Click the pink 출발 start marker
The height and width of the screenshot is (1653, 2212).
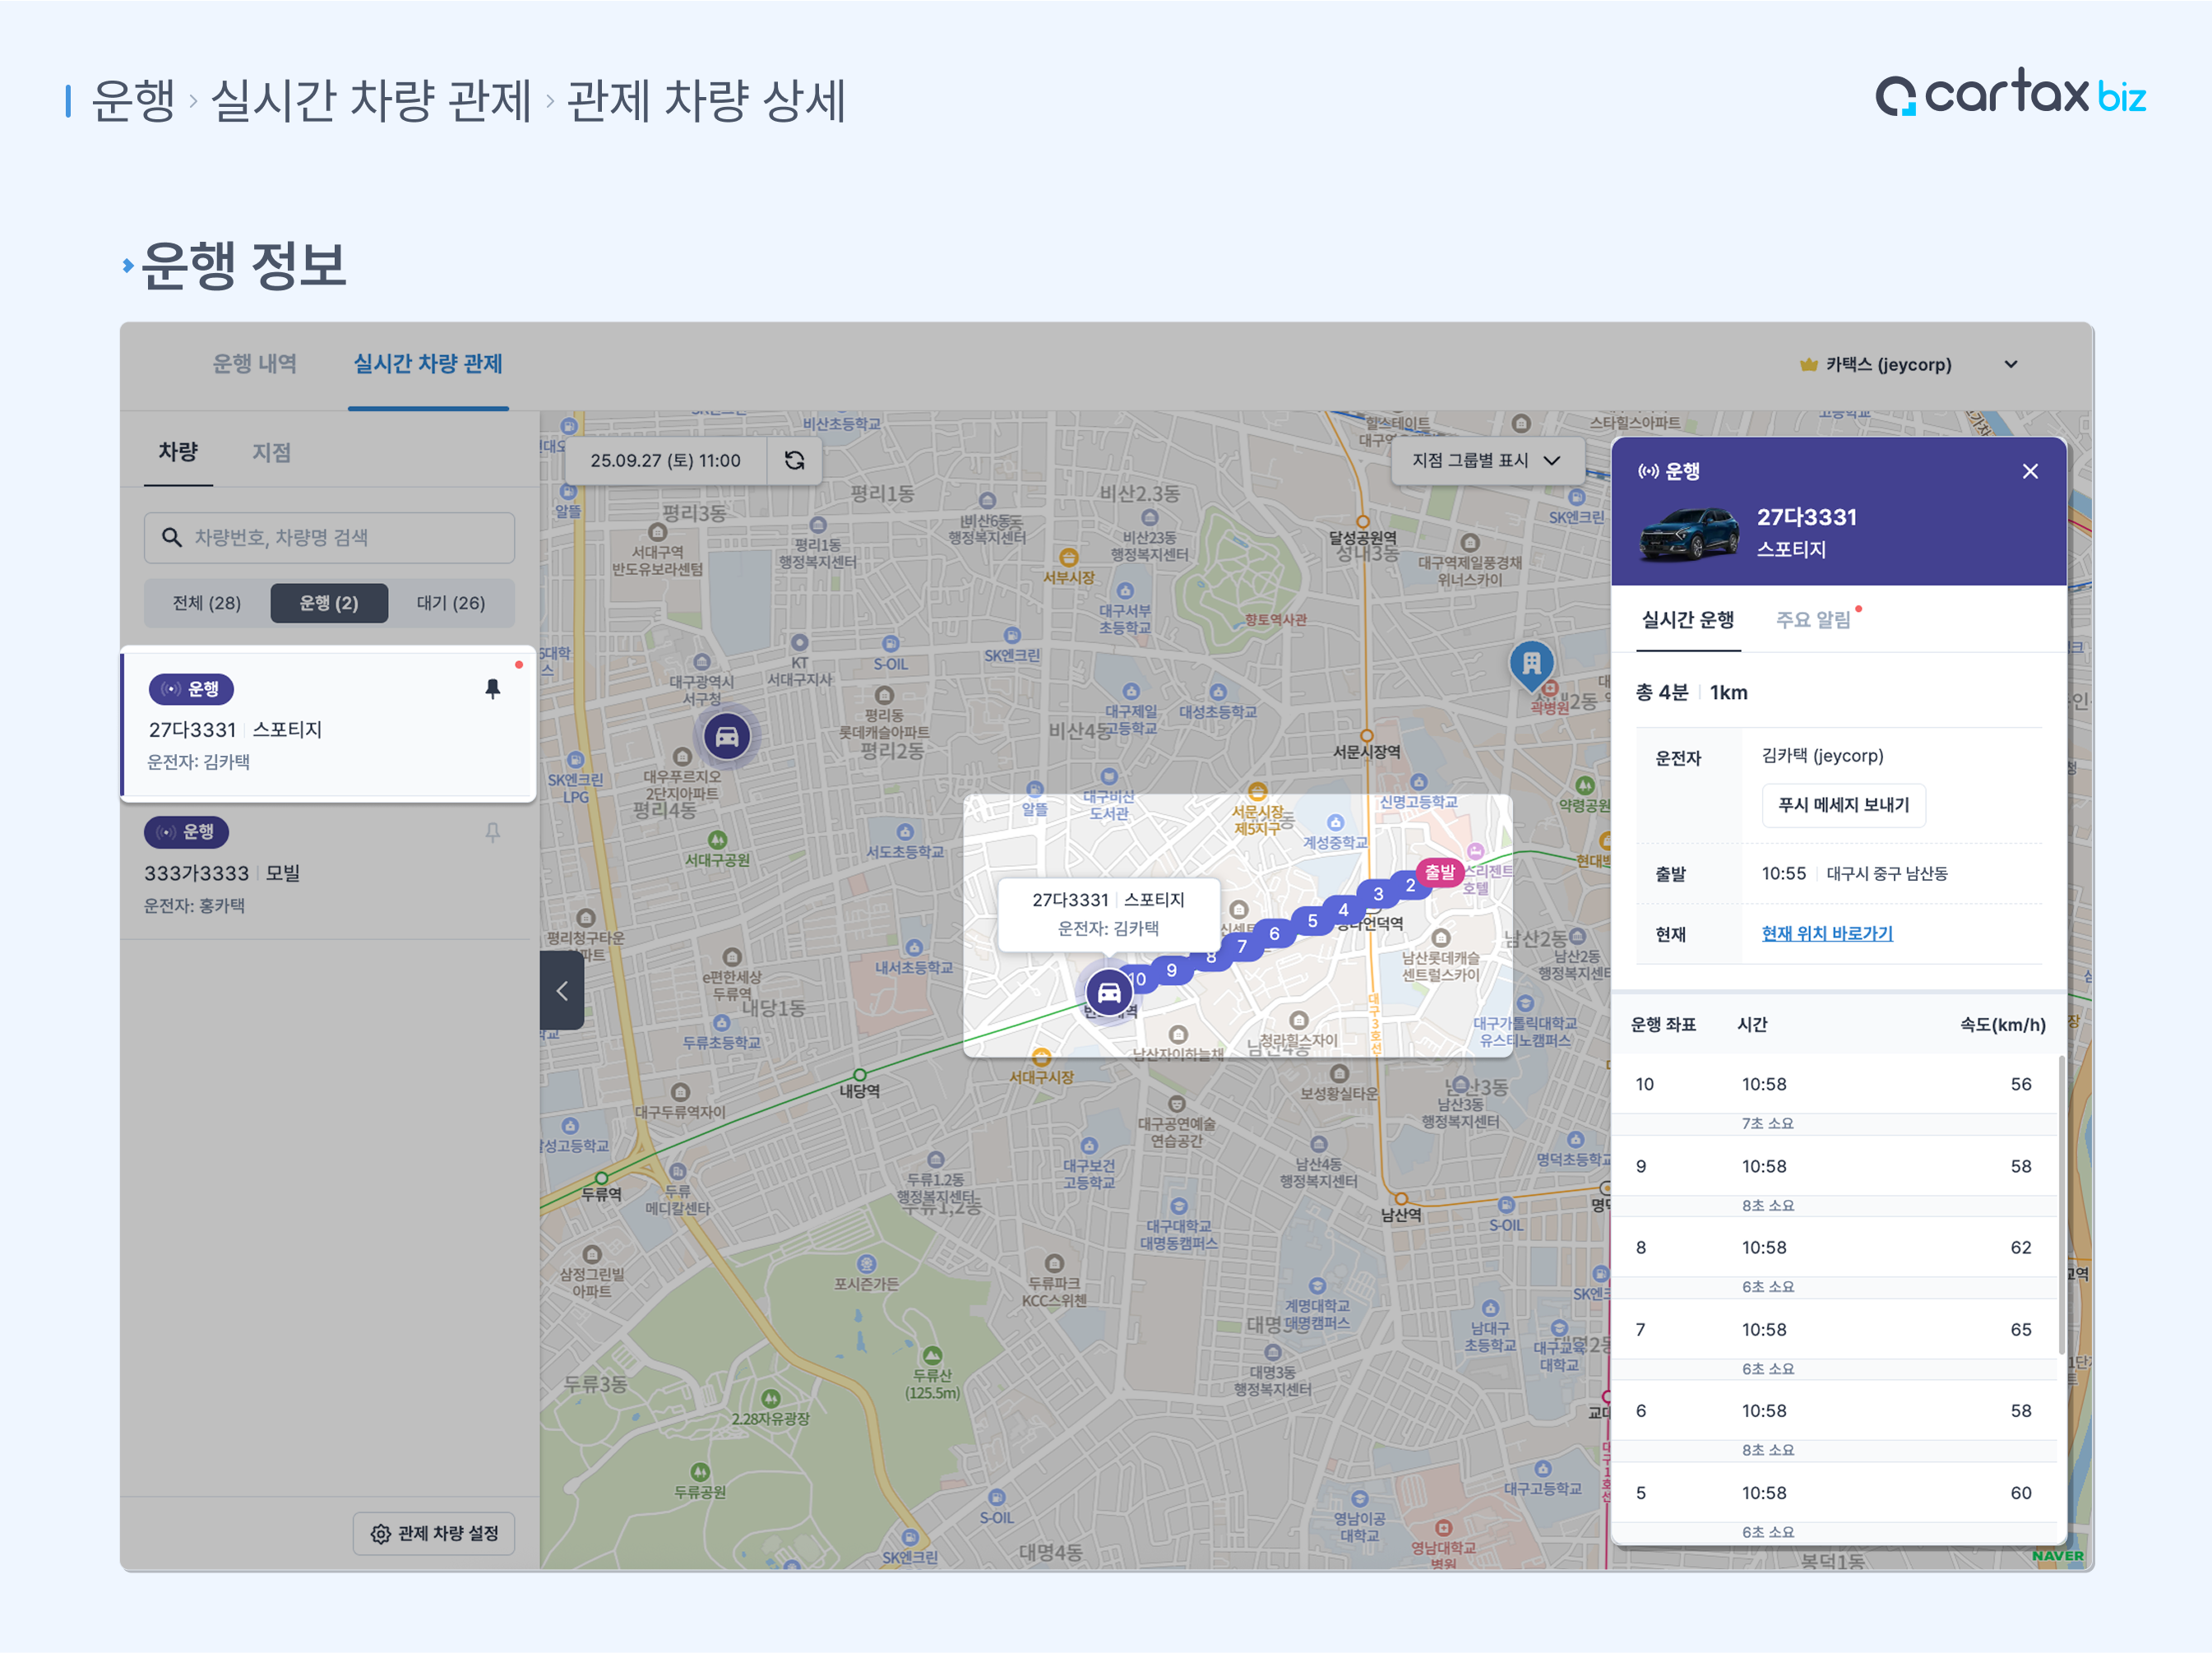(x=1439, y=872)
